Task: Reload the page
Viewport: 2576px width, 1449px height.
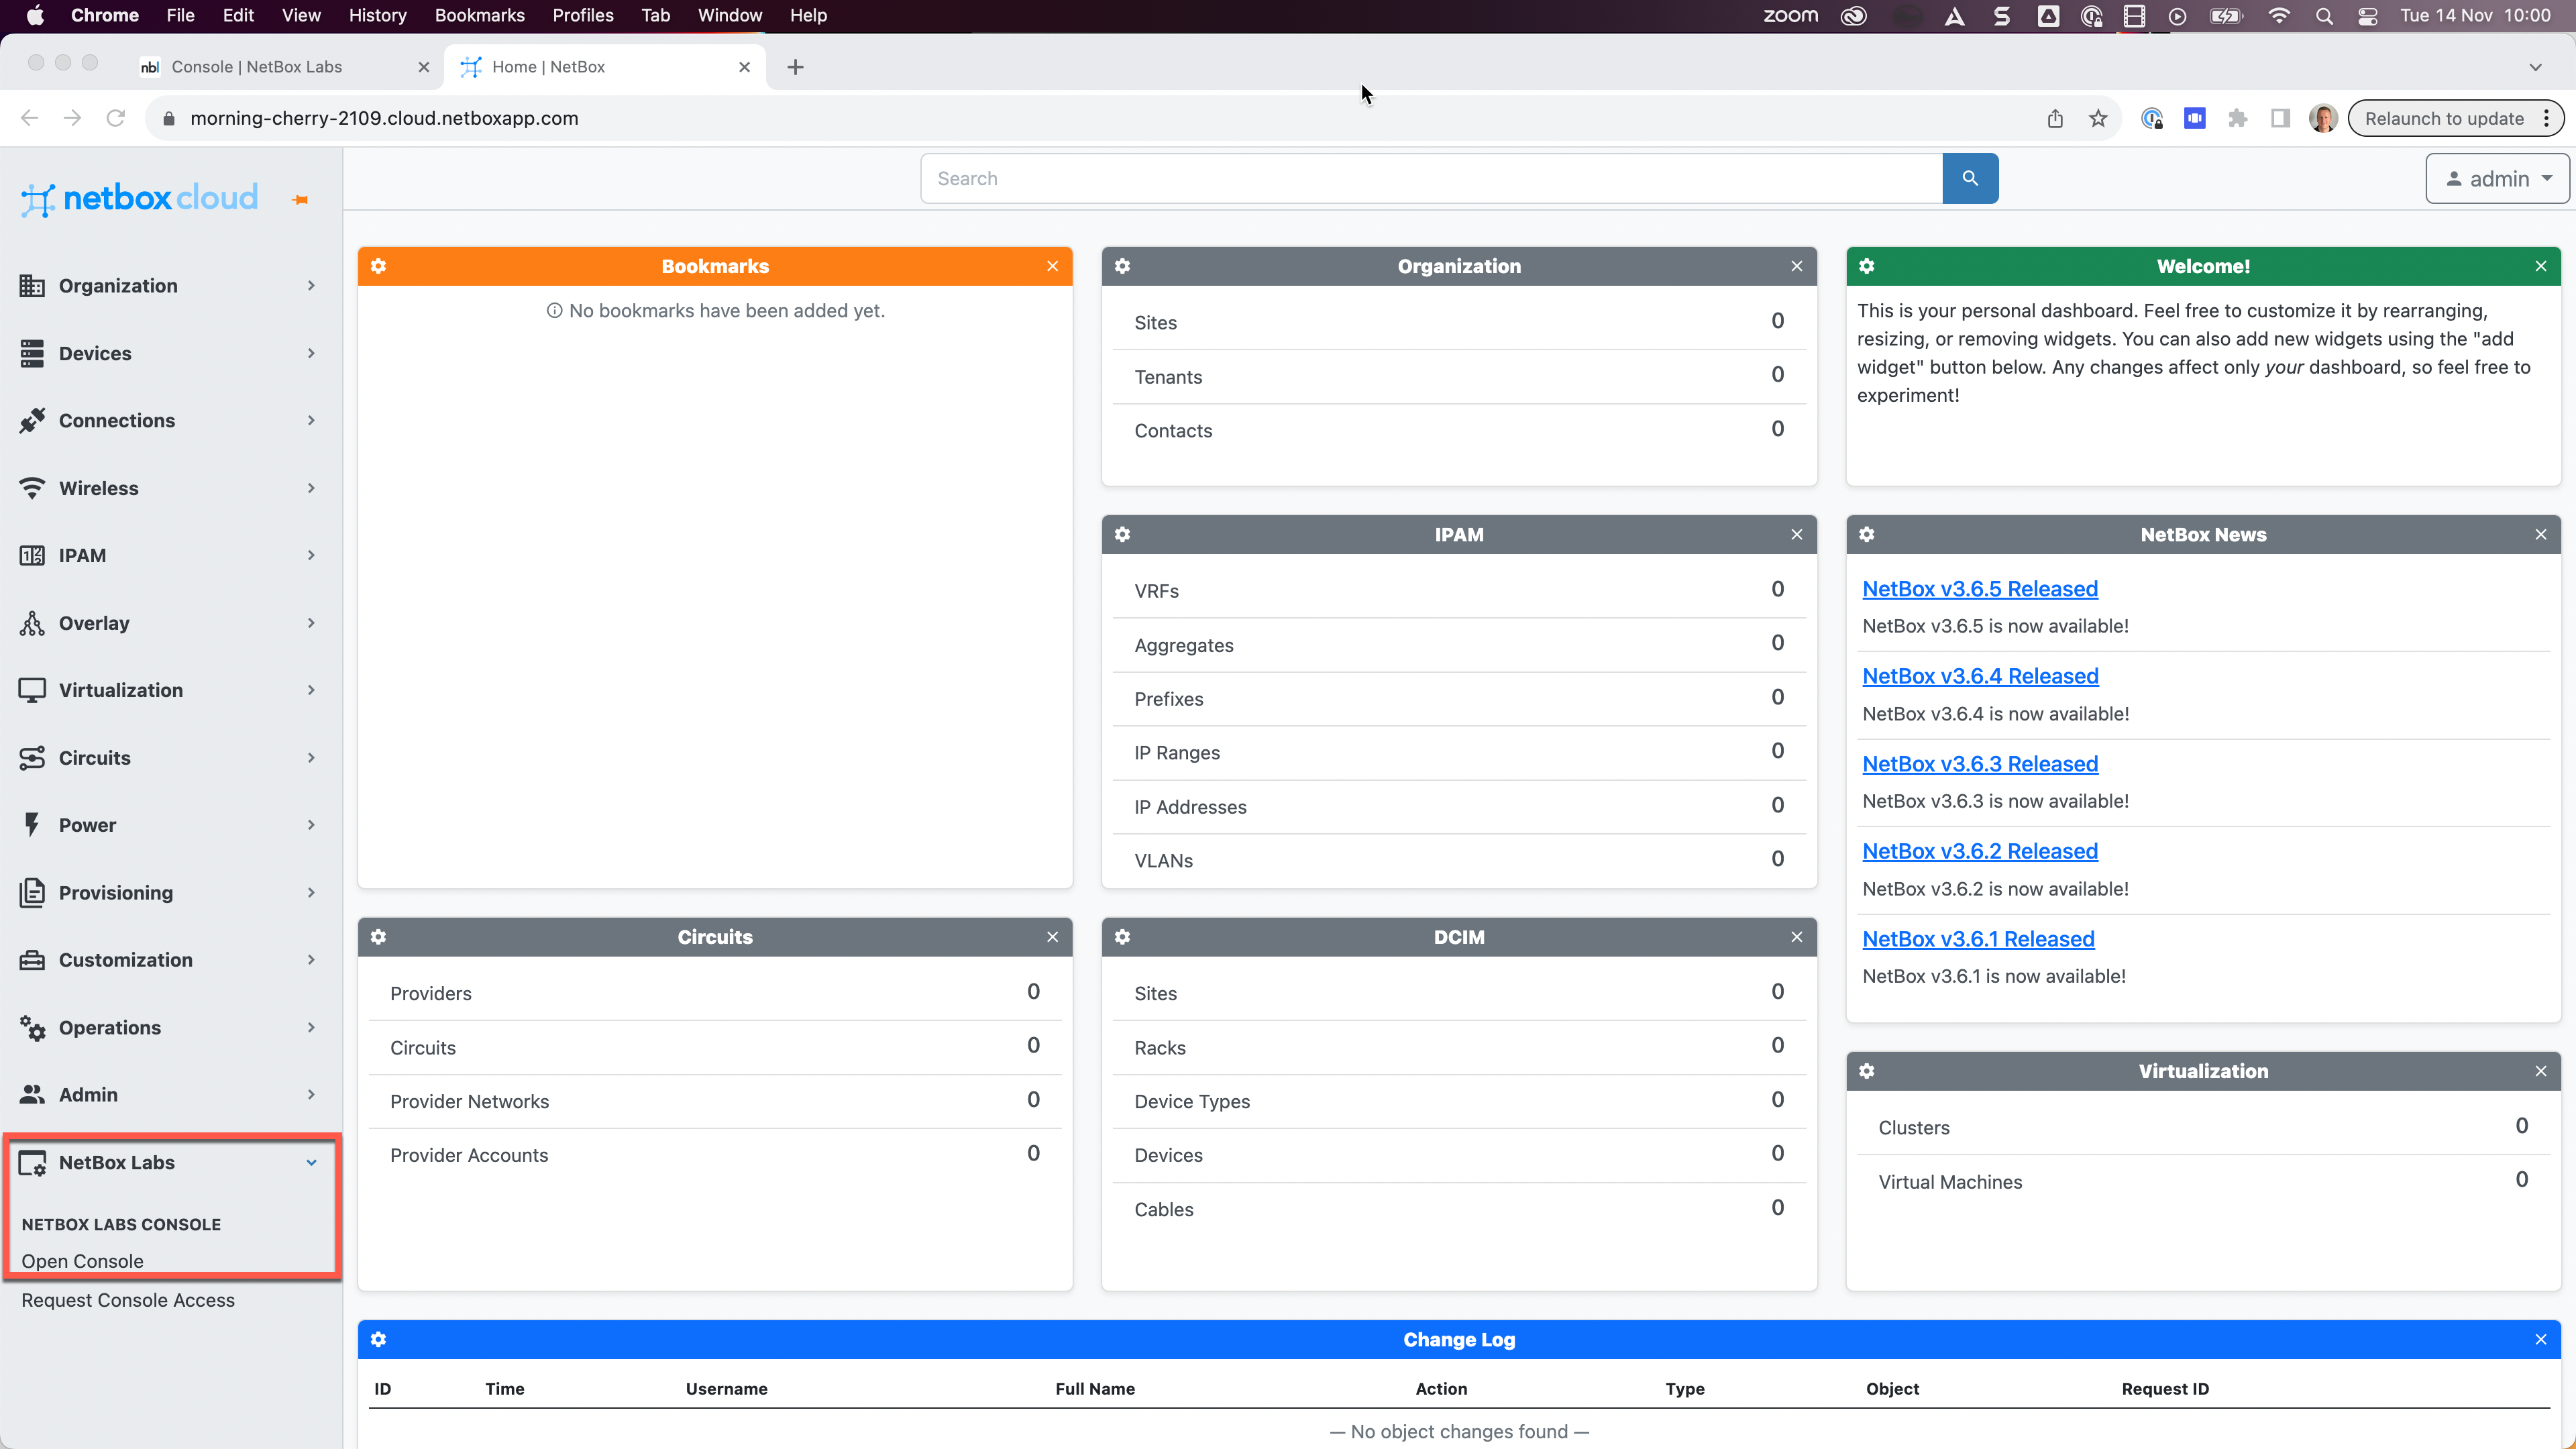Action: [x=116, y=118]
